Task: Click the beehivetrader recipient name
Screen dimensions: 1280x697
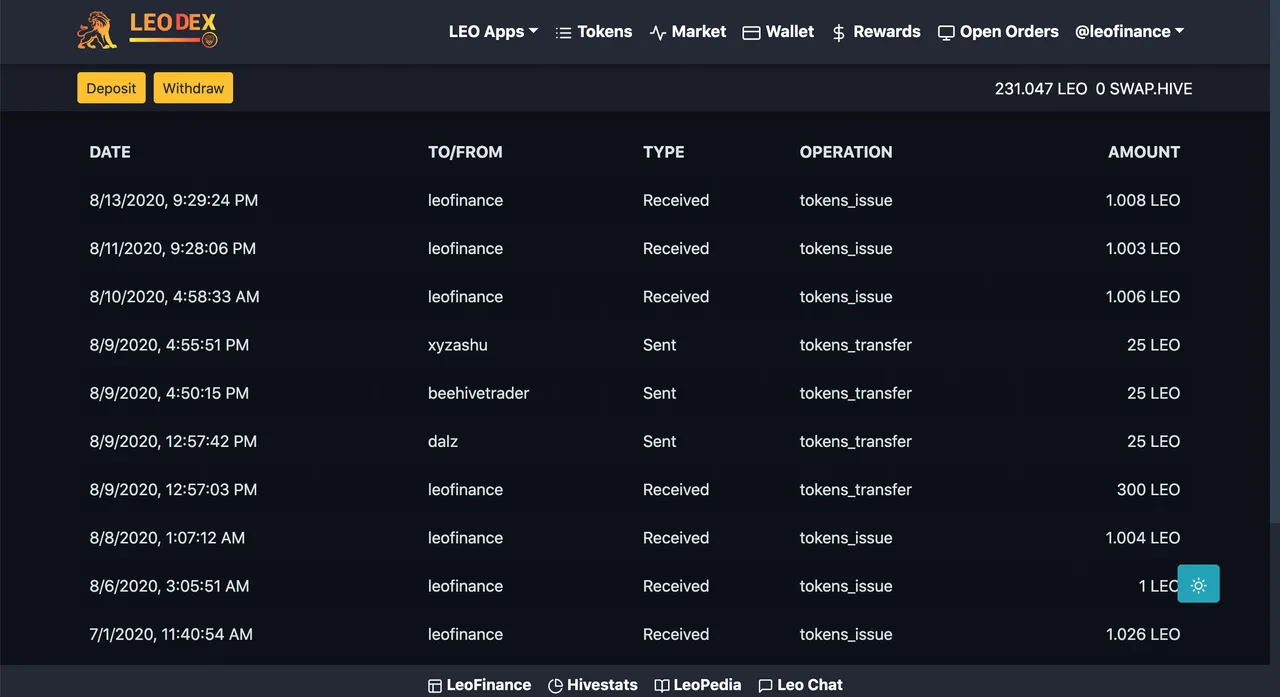Action: click(x=479, y=393)
